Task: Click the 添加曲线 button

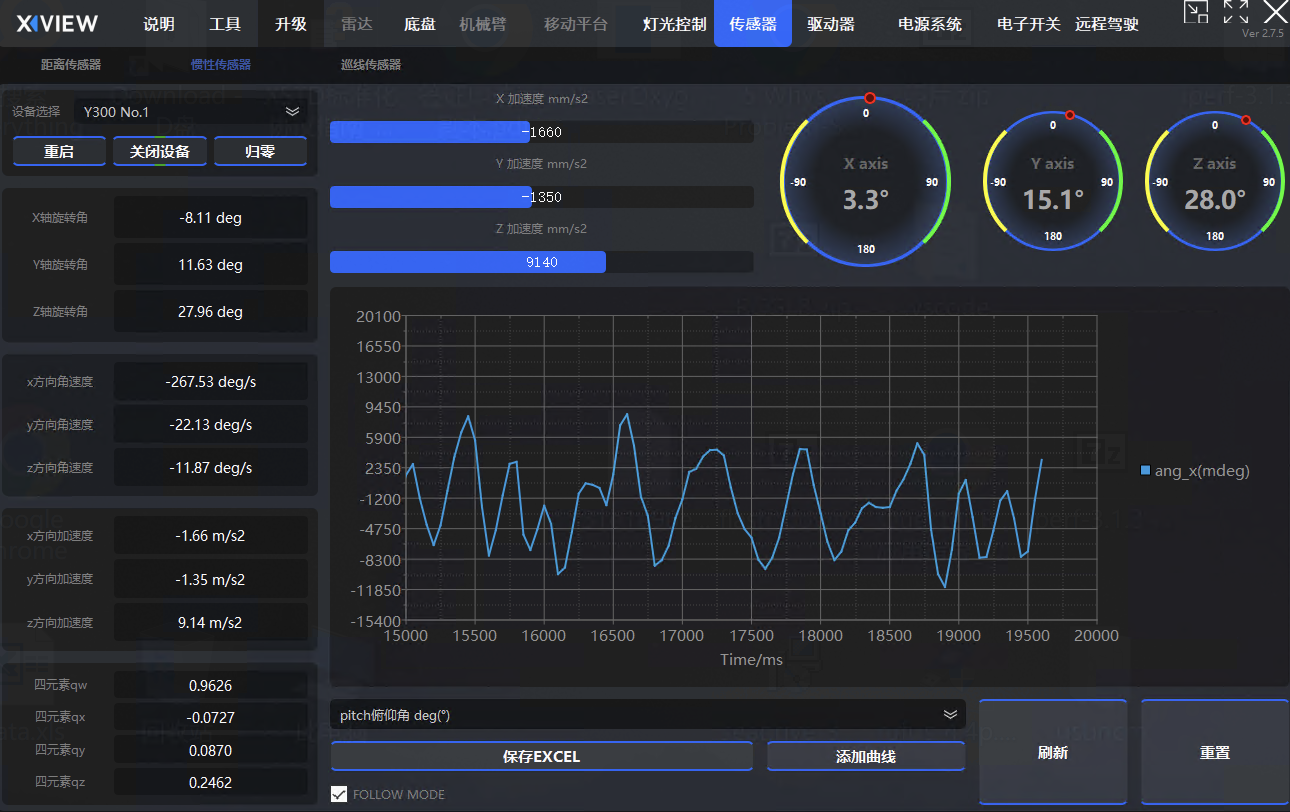Action: 866,756
